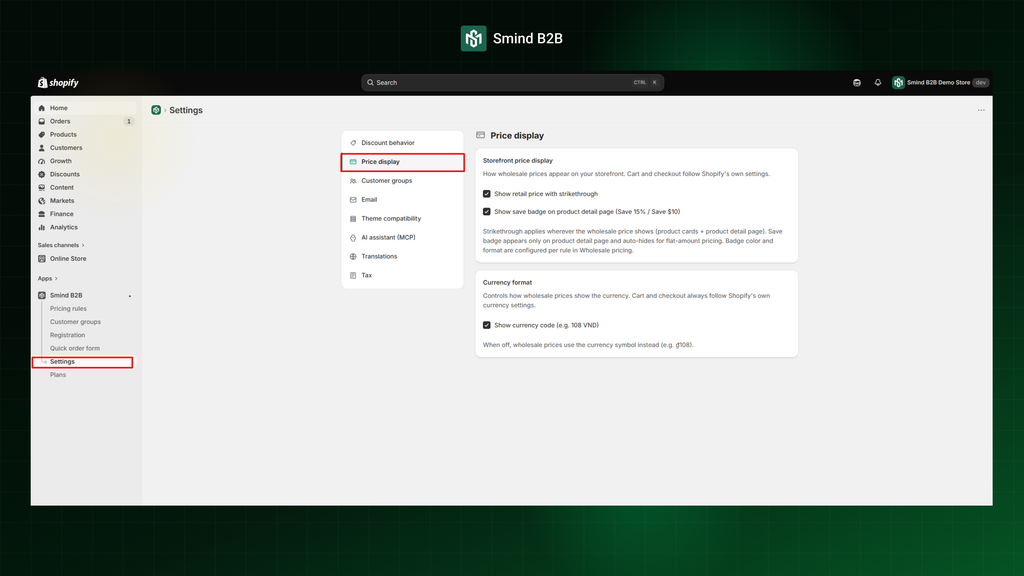Screen dimensions: 1024x576
Task: Select Discount behavior settings tab
Action: click(x=402, y=143)
